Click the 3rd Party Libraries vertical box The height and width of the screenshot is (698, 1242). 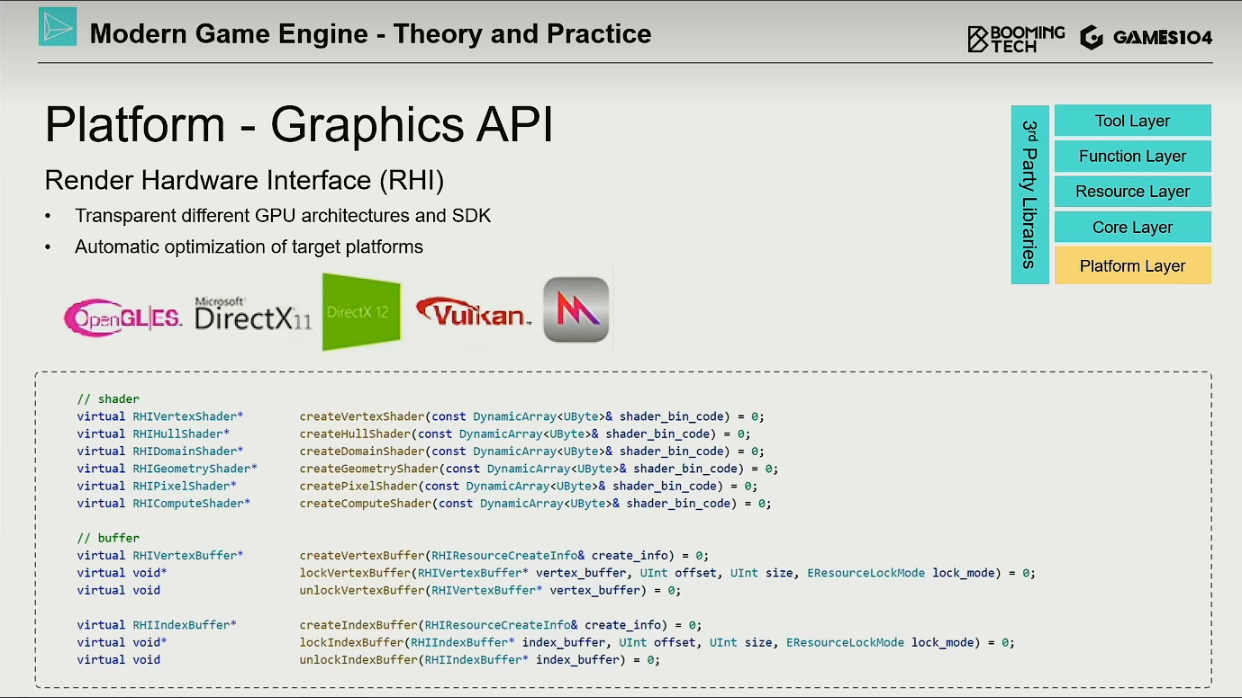click(1029, 194)
